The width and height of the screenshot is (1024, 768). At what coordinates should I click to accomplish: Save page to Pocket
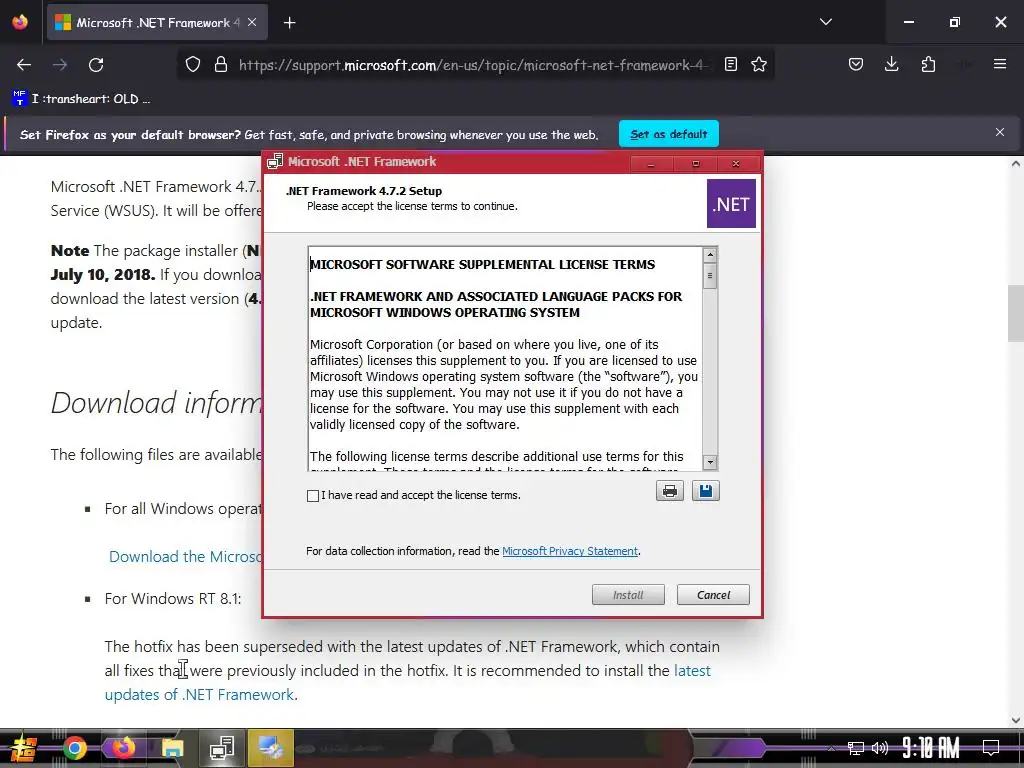point(856,64)
